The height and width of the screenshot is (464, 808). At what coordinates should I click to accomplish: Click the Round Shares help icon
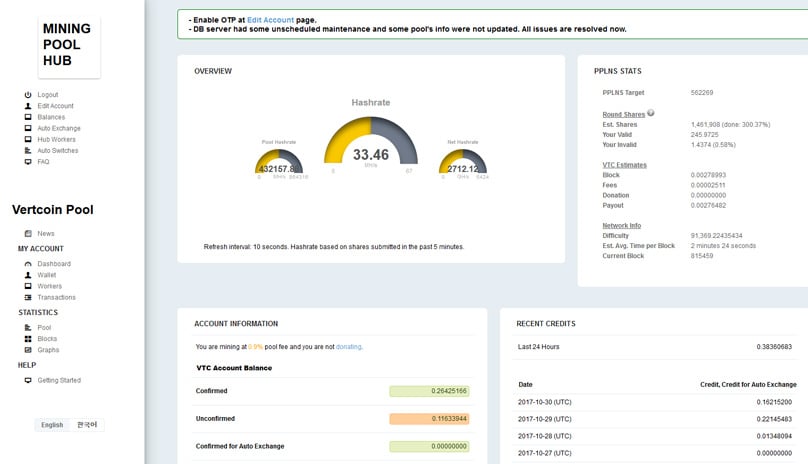pos(651,113)
